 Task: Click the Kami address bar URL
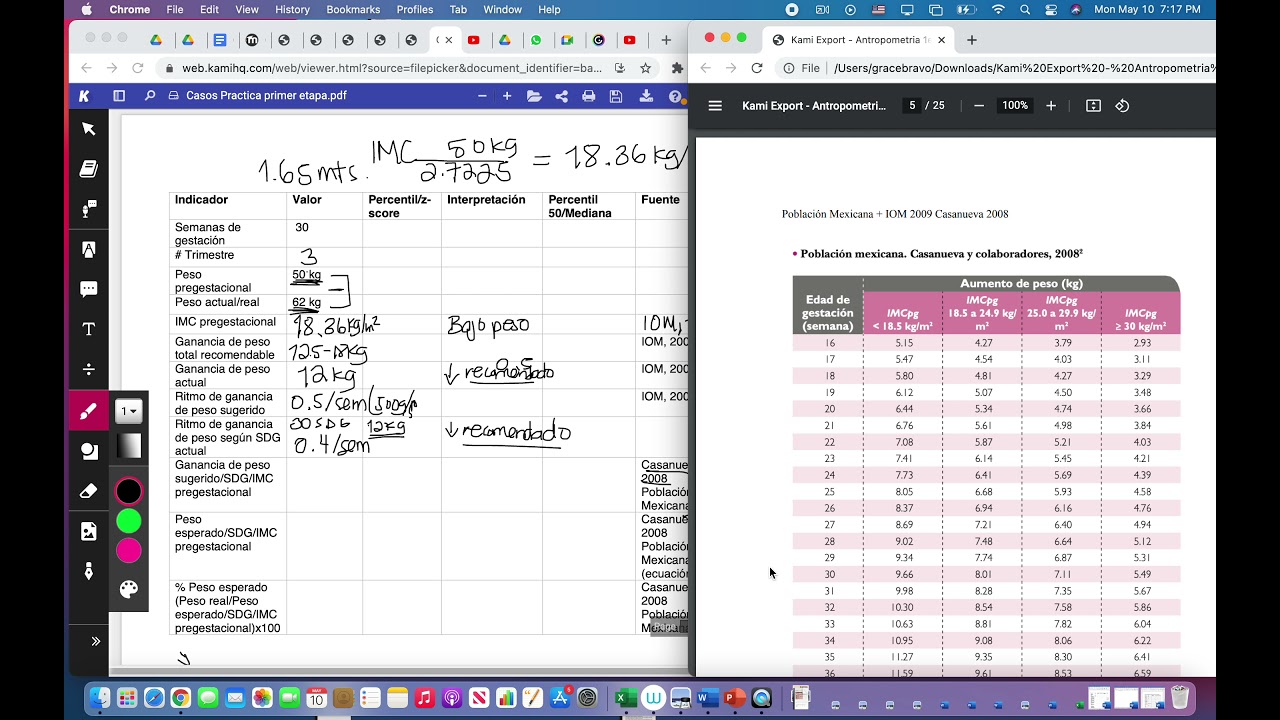[392, 68]
